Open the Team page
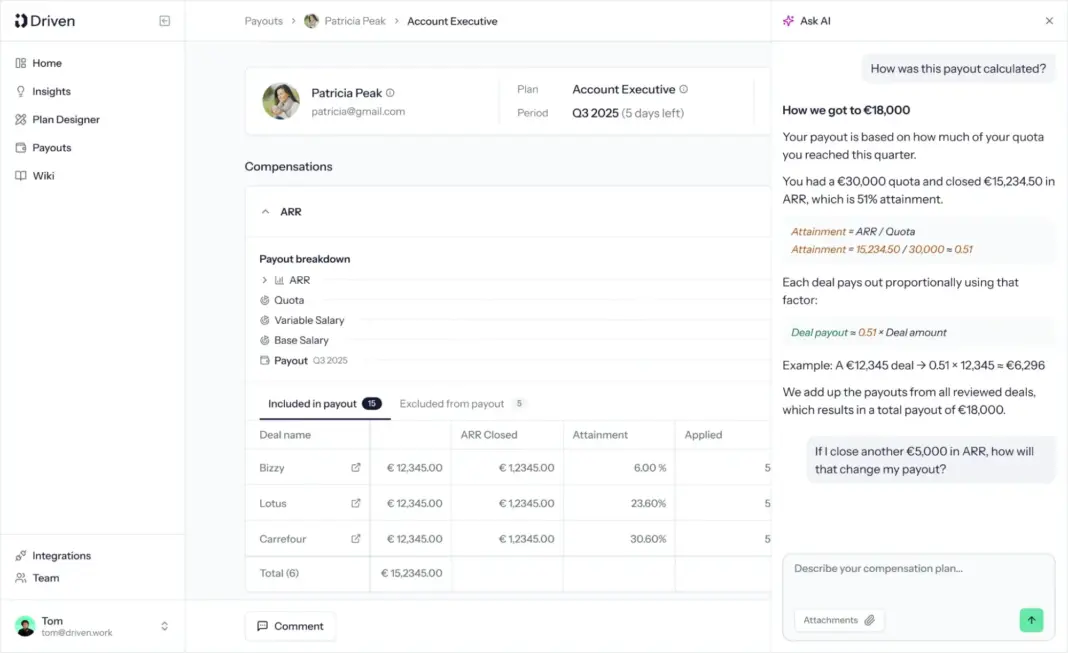Image resolution: width=1068 pixels, height=653 pixels. [46, 578]
